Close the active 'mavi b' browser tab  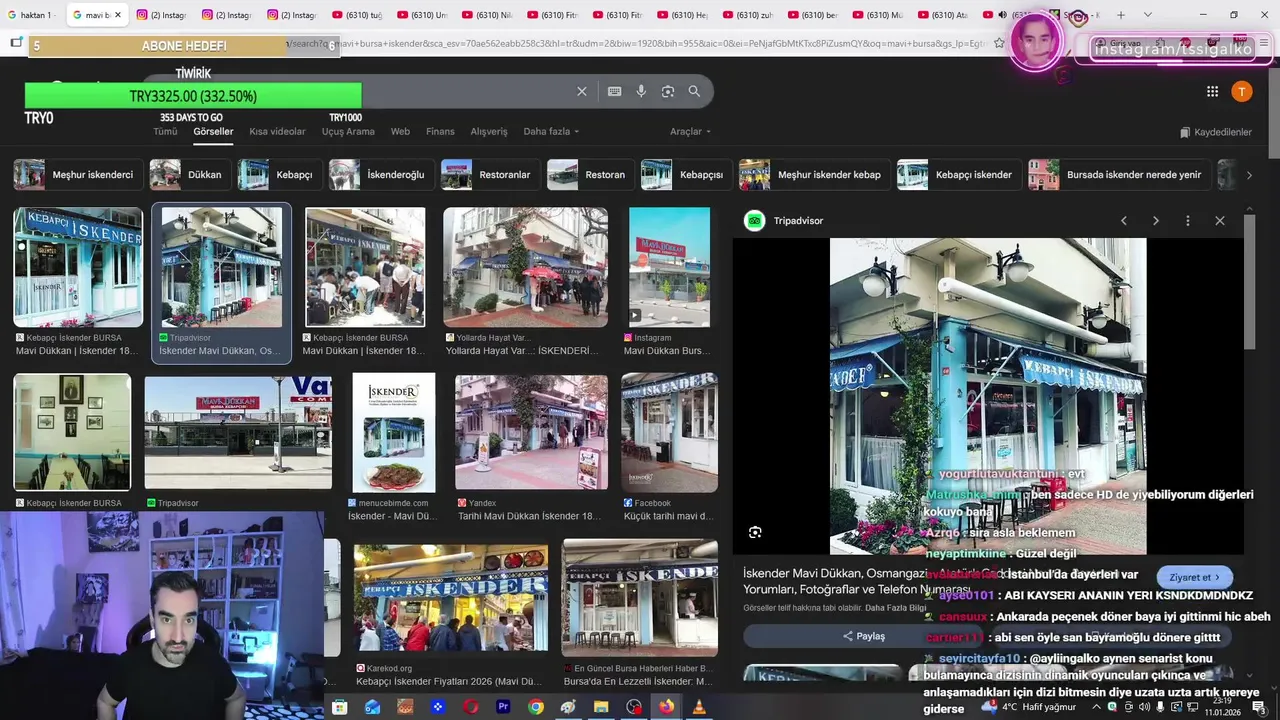117,15
